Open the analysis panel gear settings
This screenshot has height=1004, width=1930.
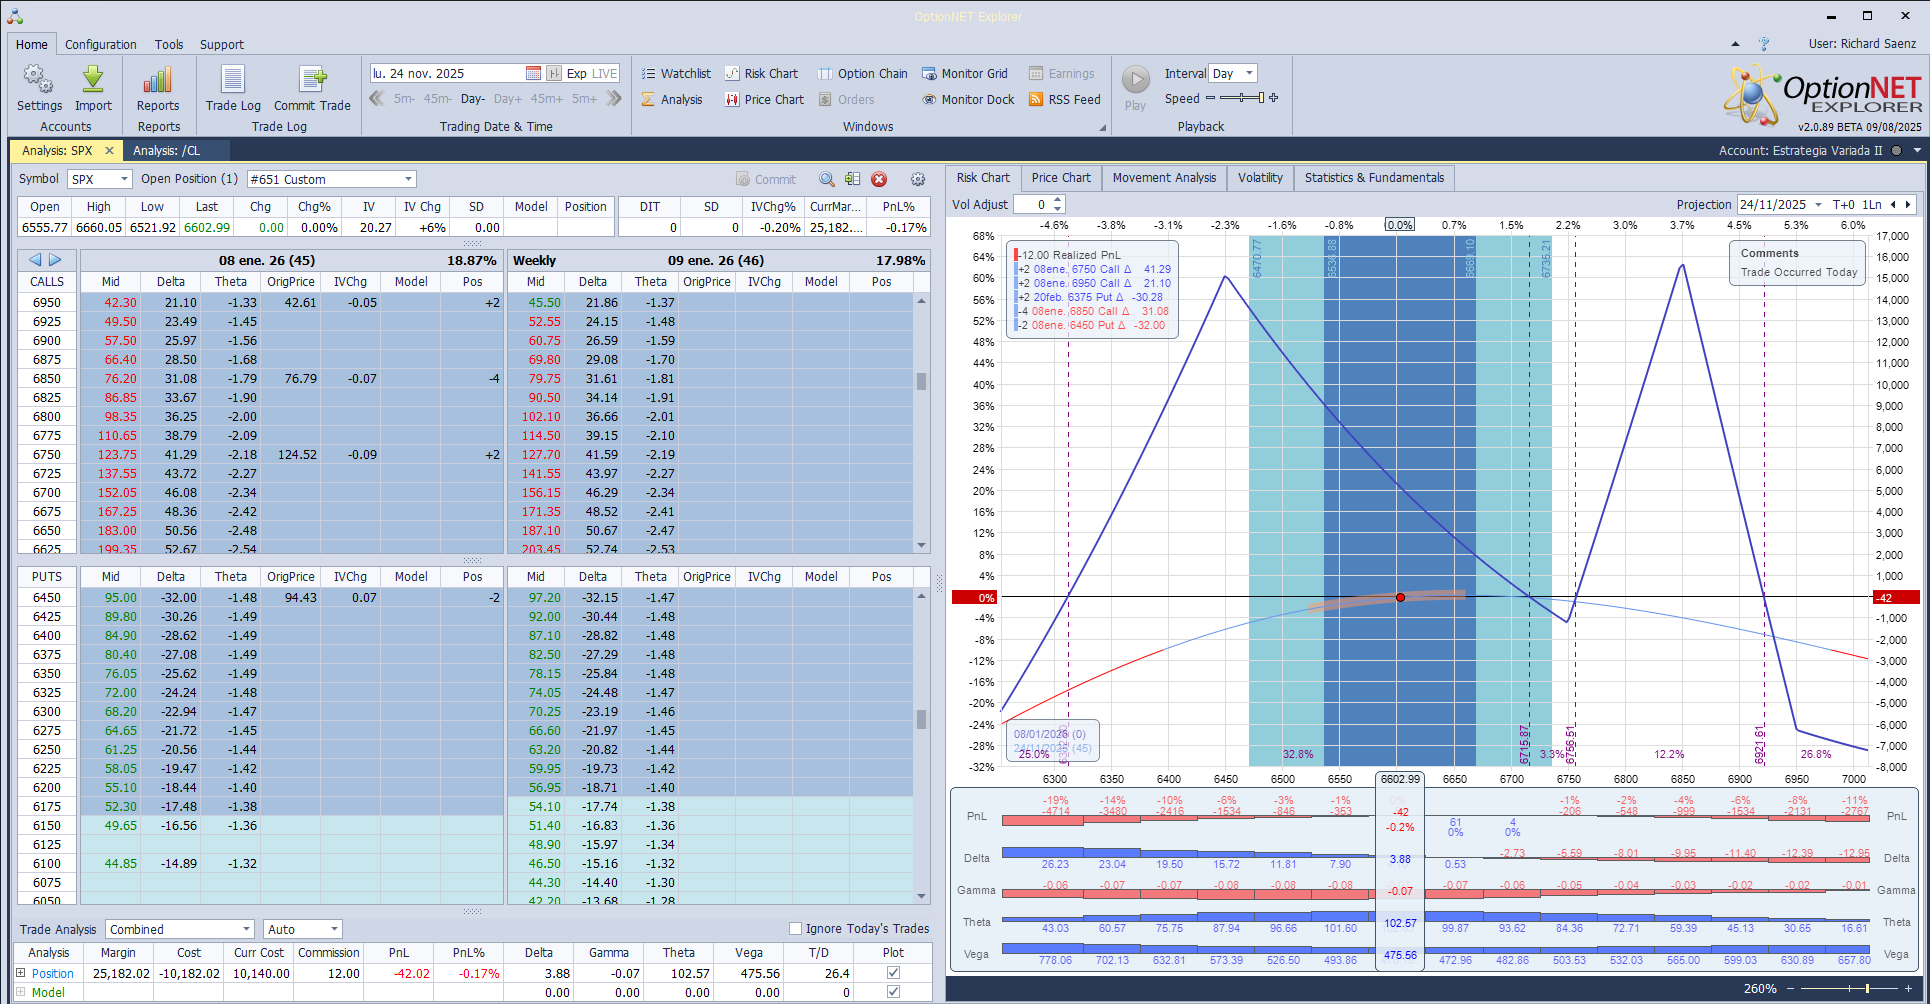(x=918, y=179)
